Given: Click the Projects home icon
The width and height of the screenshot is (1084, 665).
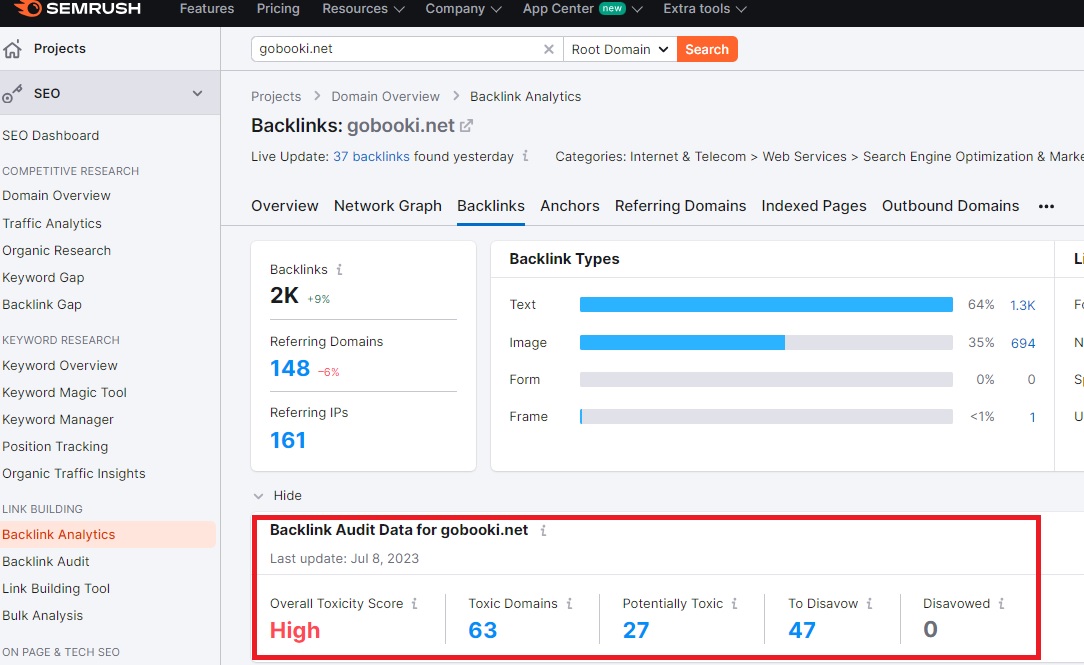Looking at the screenshot, I should 12,49.
